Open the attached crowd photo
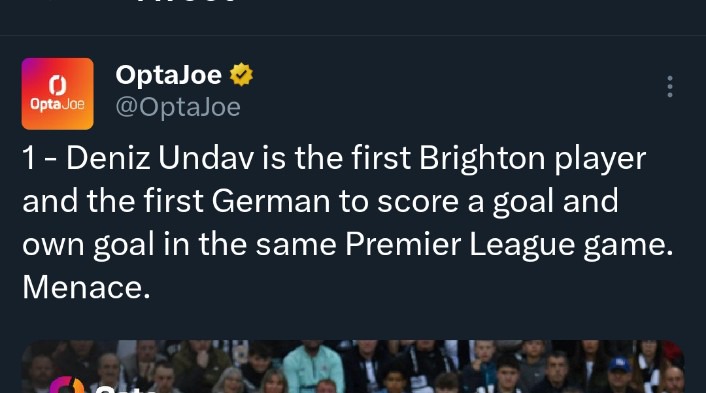706x393 pixels. click(353, 366)
